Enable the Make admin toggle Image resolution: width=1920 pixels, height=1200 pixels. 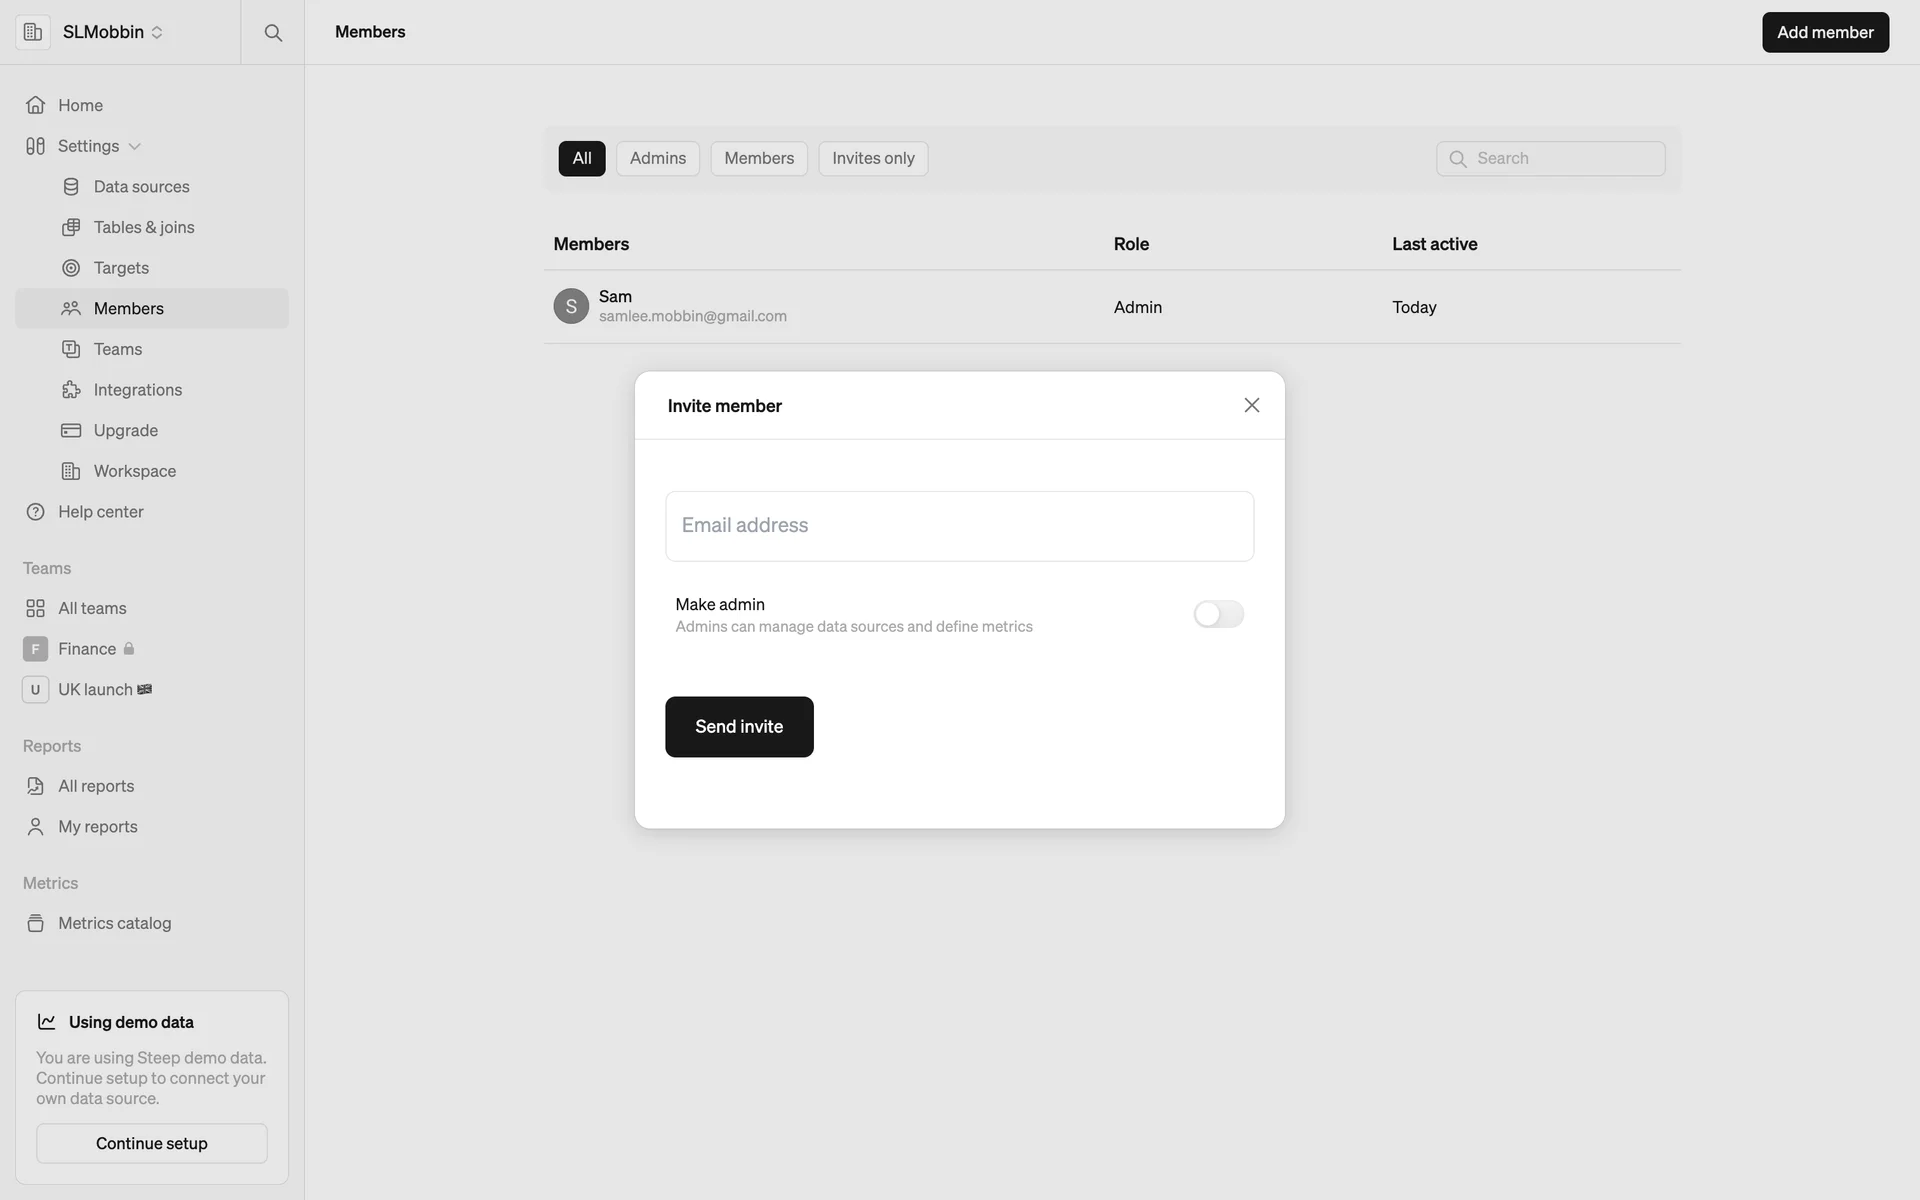pos(1218,614)
